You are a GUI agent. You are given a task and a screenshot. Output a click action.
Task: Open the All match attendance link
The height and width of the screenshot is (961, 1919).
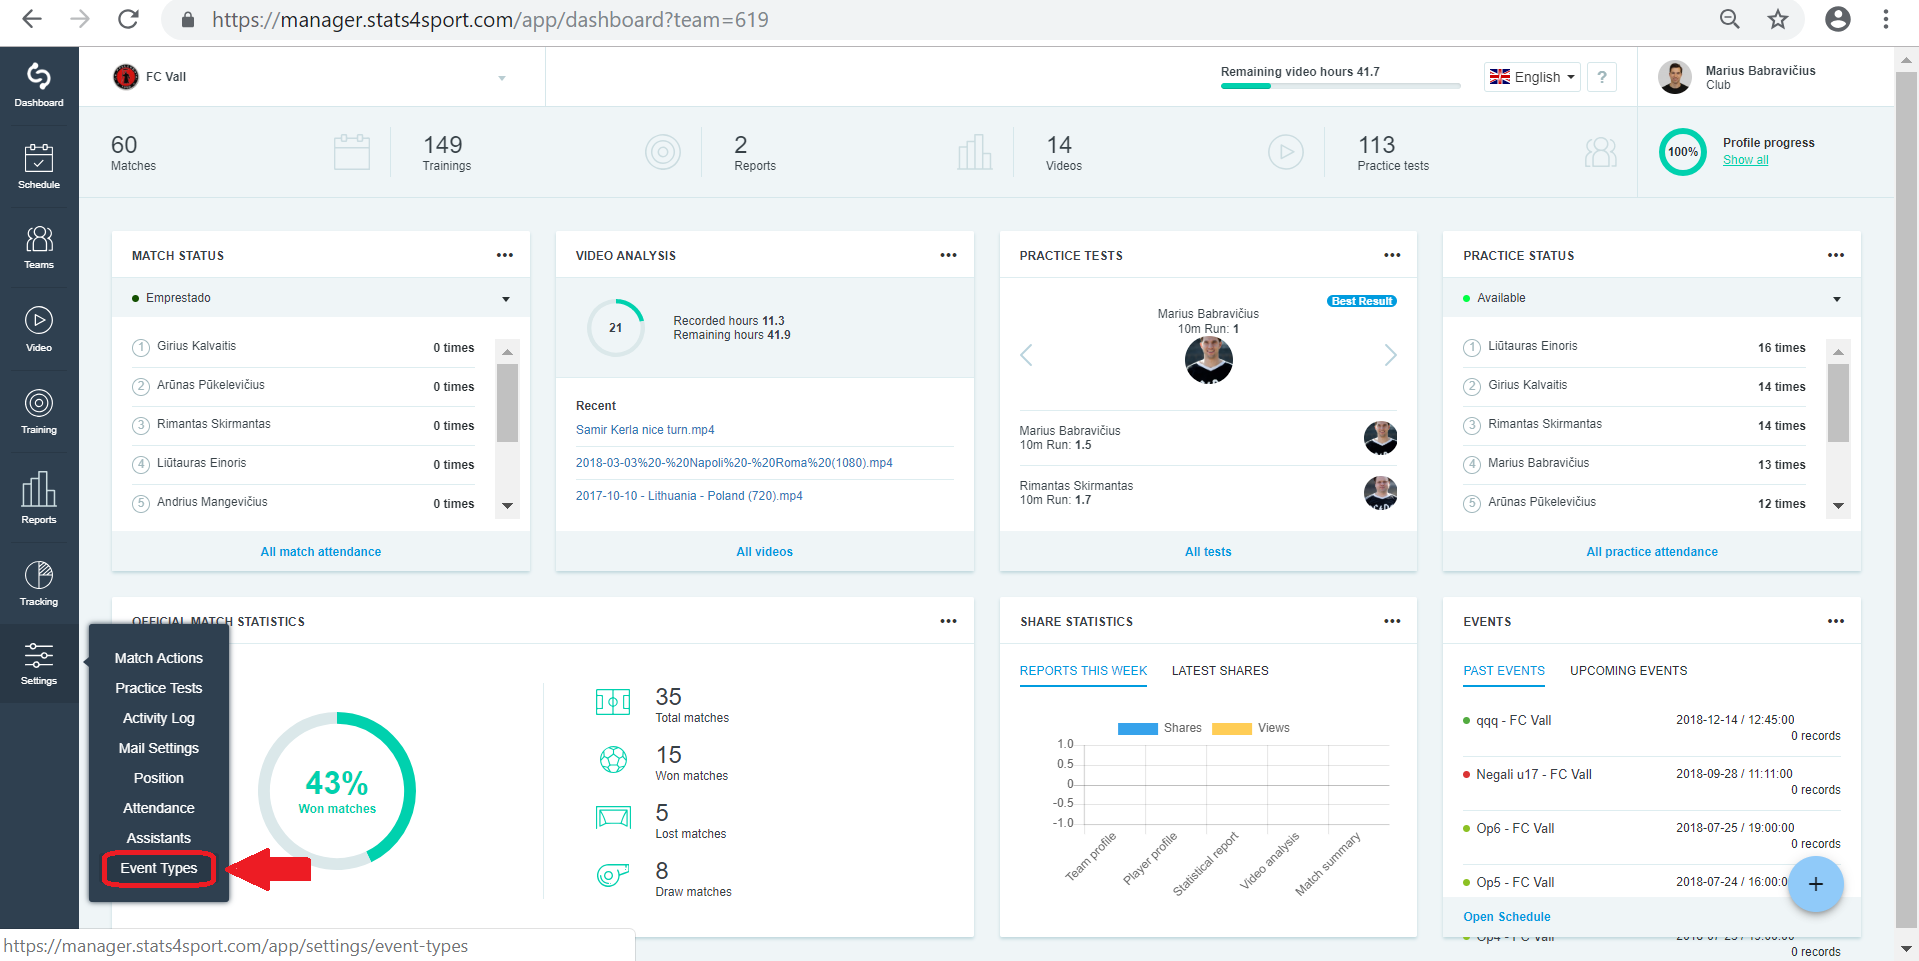tap(321, 552)
